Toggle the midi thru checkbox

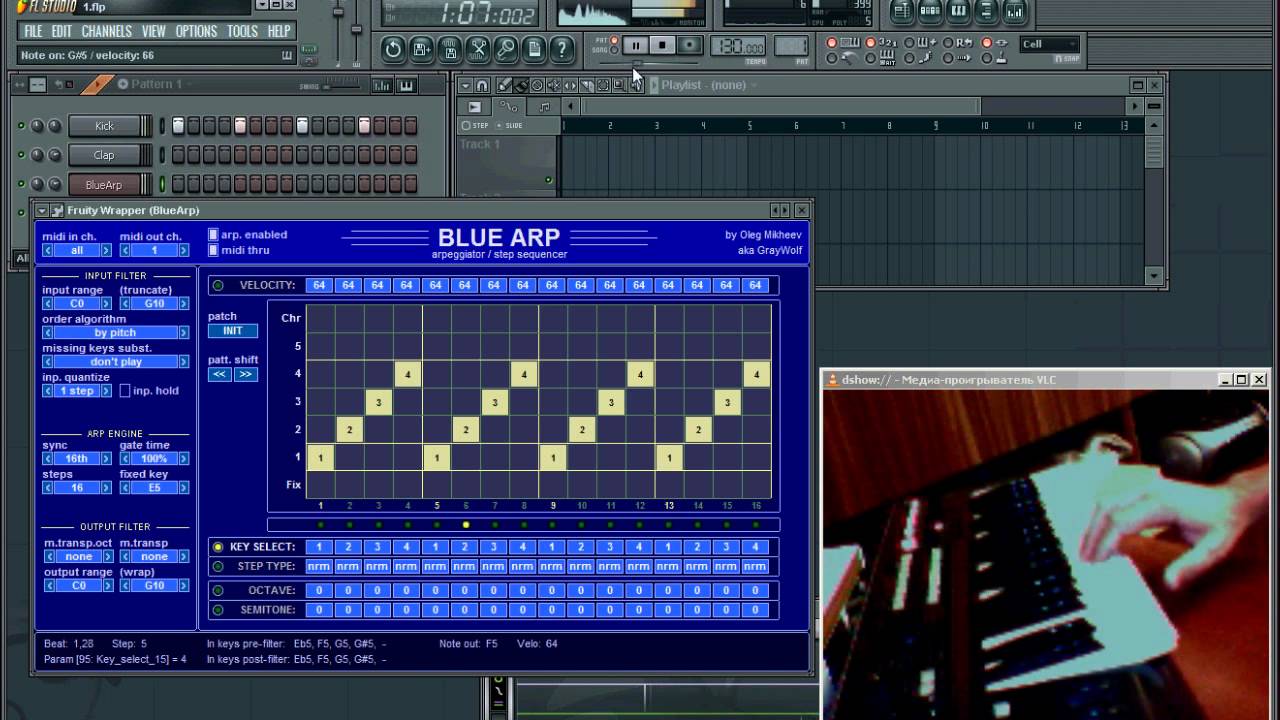(213, 250)
